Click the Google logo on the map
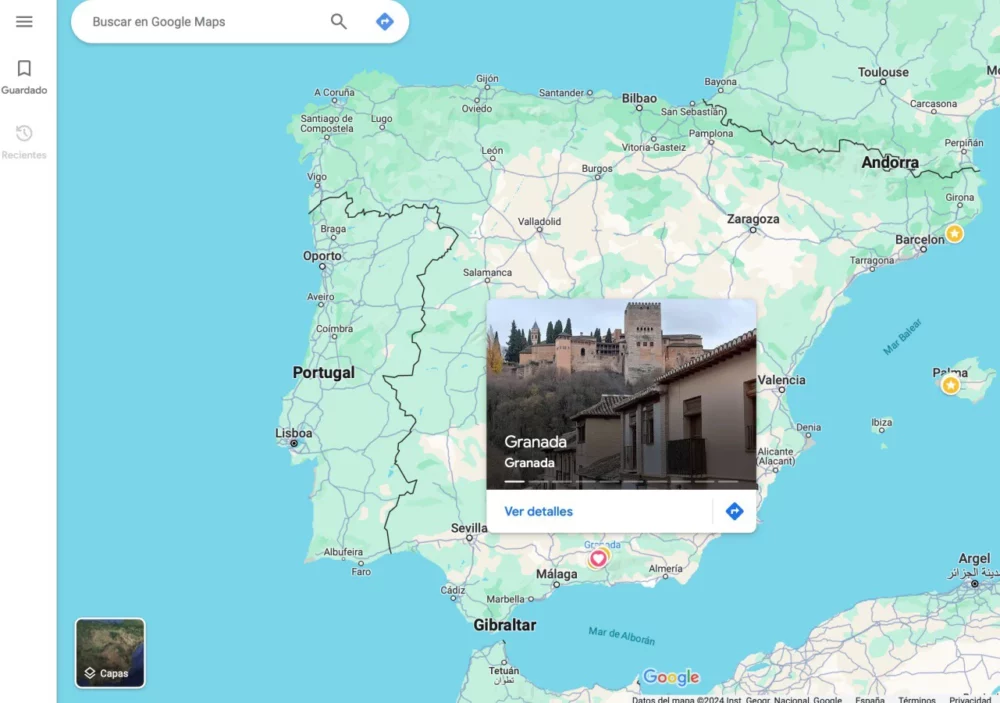The image size is (1000, 703). tap(671, 677)
